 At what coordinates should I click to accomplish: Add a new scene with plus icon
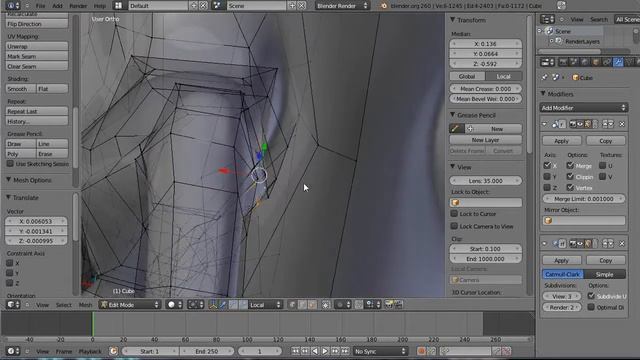coord(292,6)
